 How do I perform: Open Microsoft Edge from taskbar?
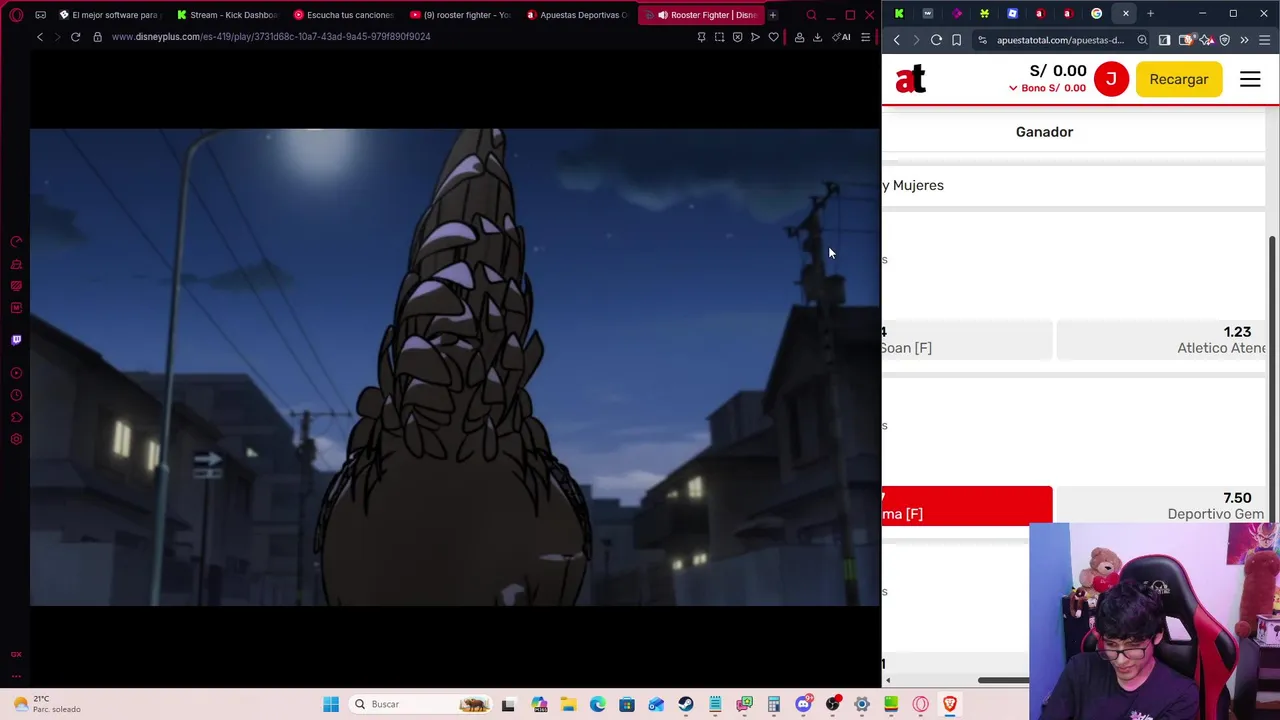[x=598, y=704]
